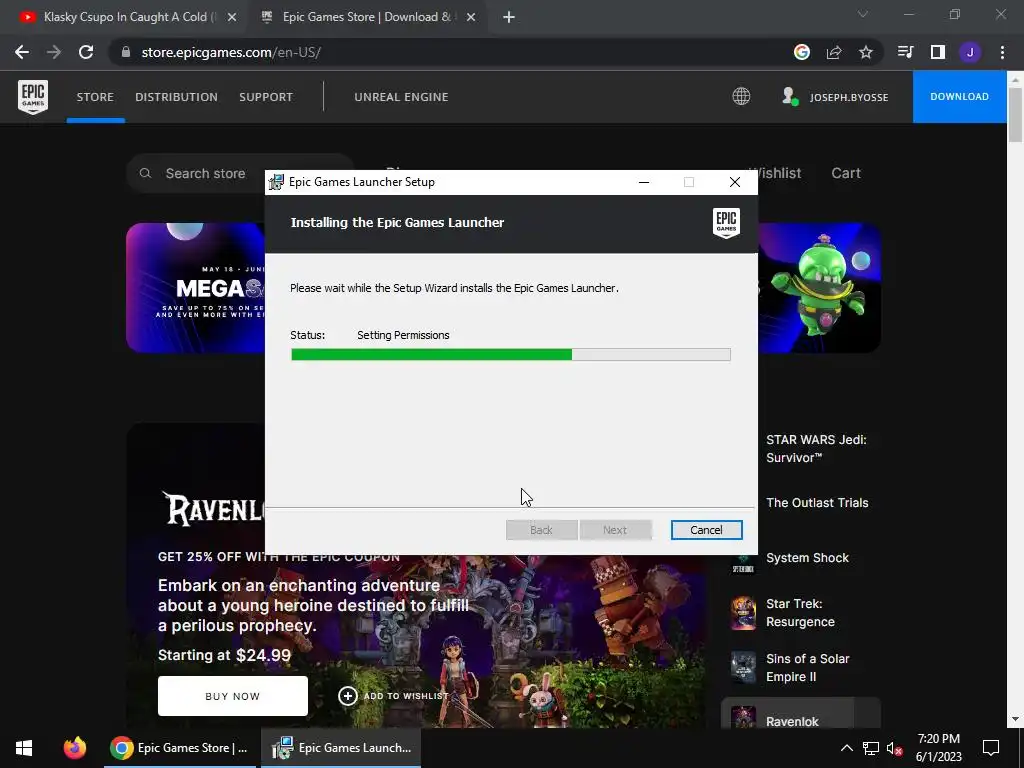Click the BUY NOW button for Ravenlok
This screenshot has height=768, width=1024.
[x=232, y=696]
